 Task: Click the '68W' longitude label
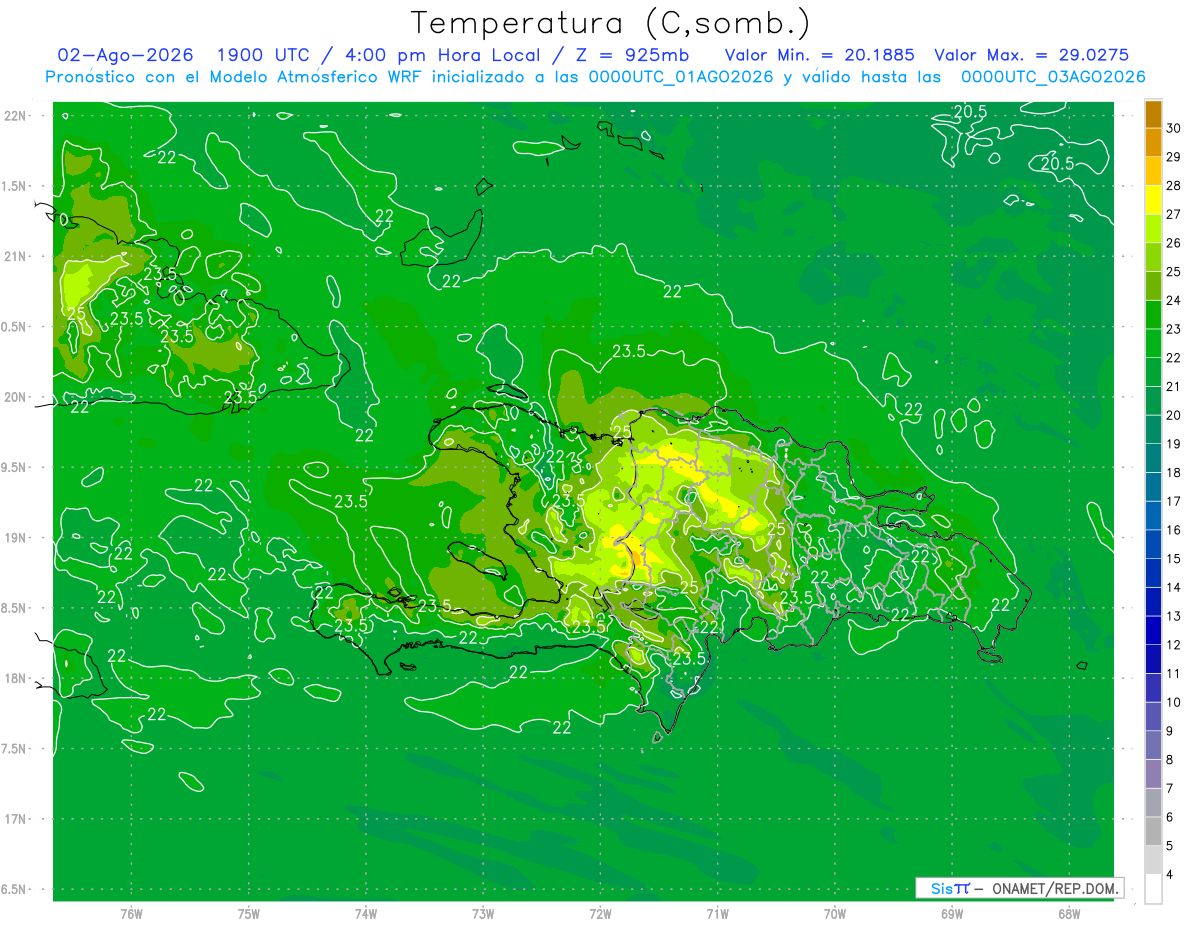(x=1069, y=914)
